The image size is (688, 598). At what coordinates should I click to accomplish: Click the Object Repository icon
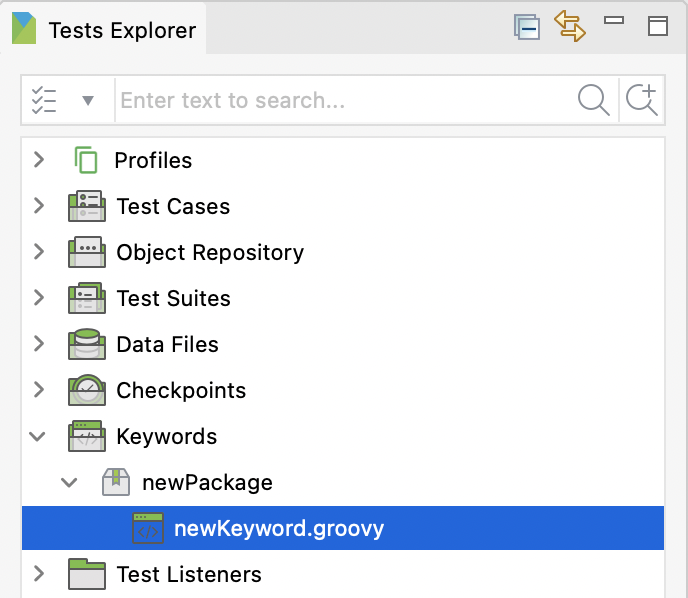pyautogui.click(x=86, y=252)
